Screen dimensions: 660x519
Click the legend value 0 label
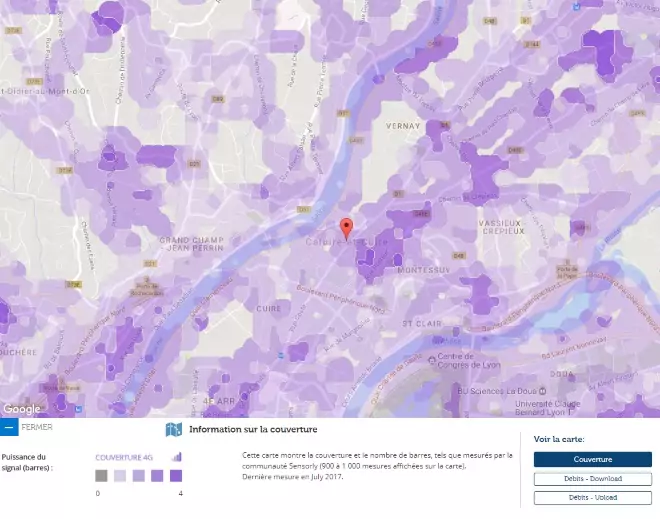[x=98, y=493]
